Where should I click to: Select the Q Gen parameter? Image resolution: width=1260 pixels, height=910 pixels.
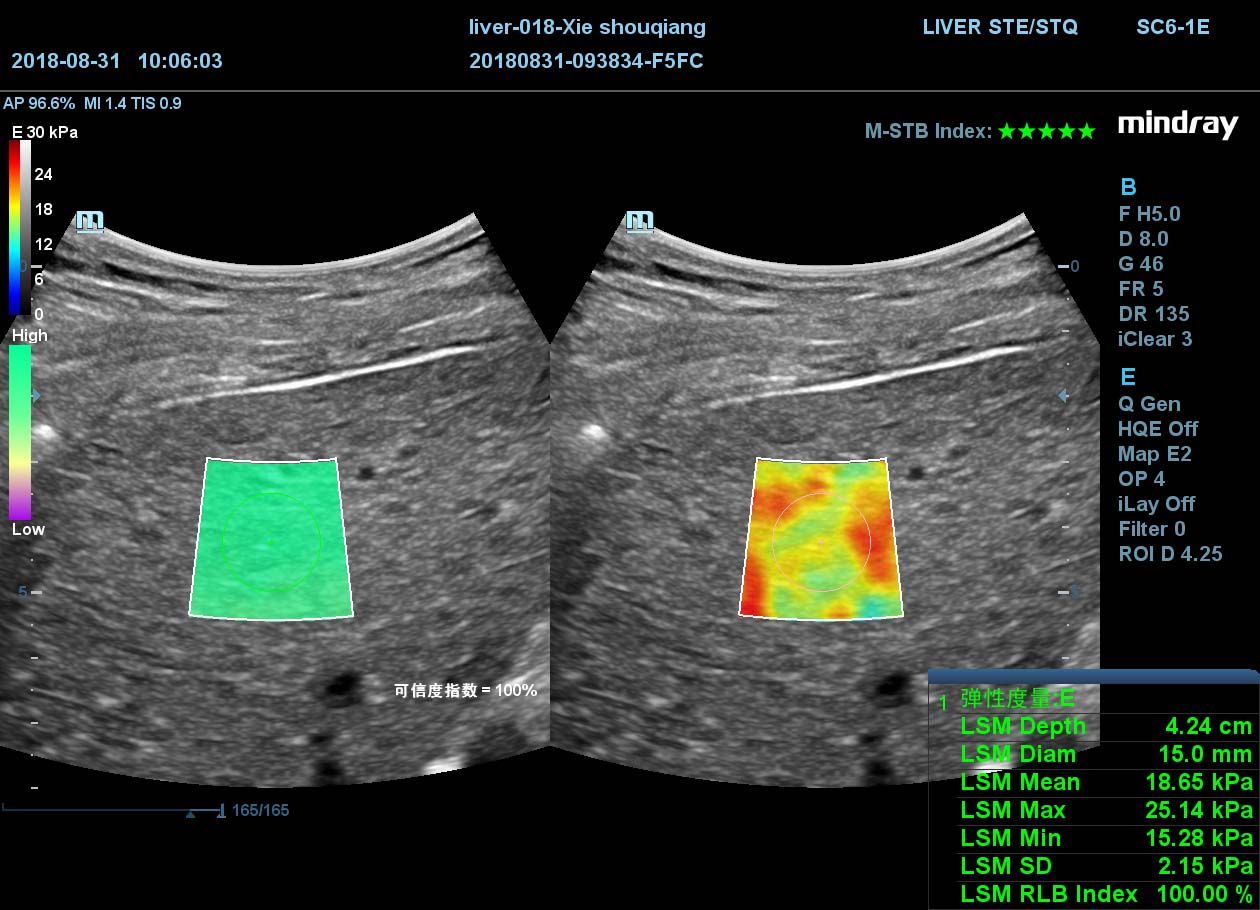pos(1149,404)
